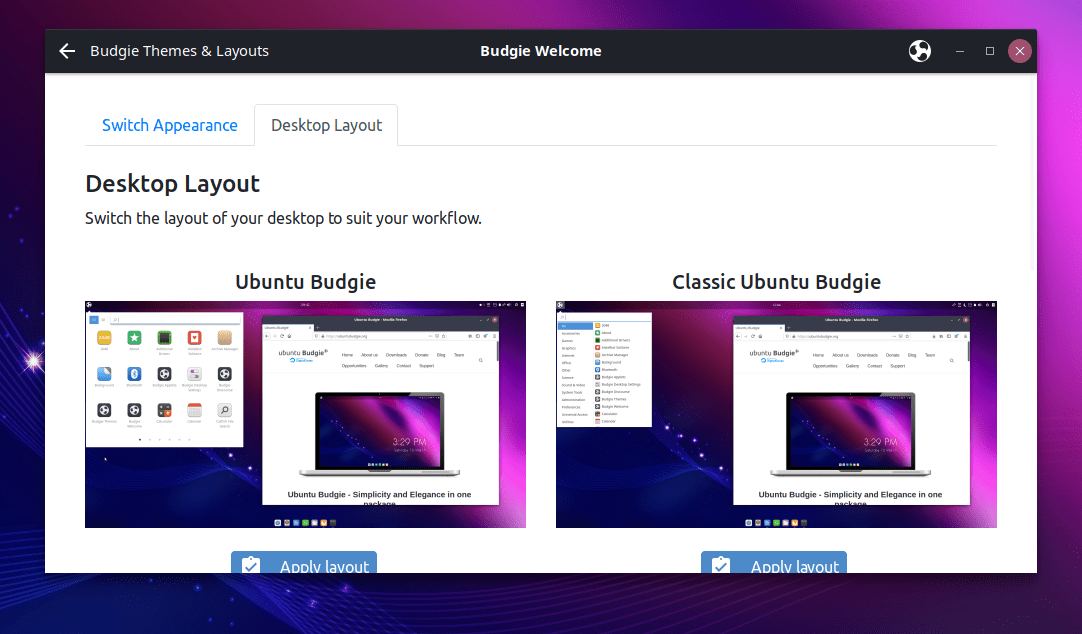The height and width of the screenshot is (634, 1082).
Task: Click clipboard-check icon under Ubuntu Budgie preview
Action: point(251,565)
